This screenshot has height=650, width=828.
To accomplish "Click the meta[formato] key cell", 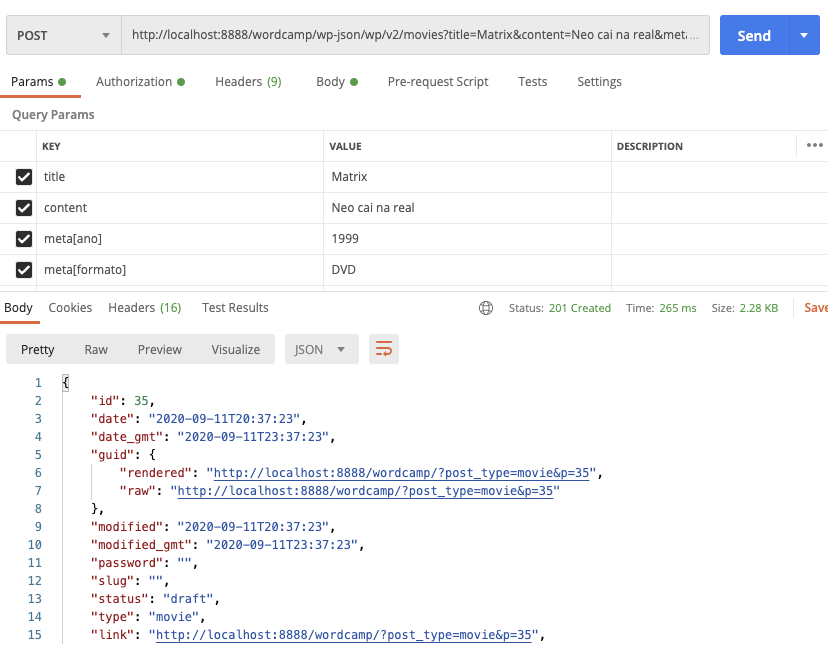I will pos(180,270).
